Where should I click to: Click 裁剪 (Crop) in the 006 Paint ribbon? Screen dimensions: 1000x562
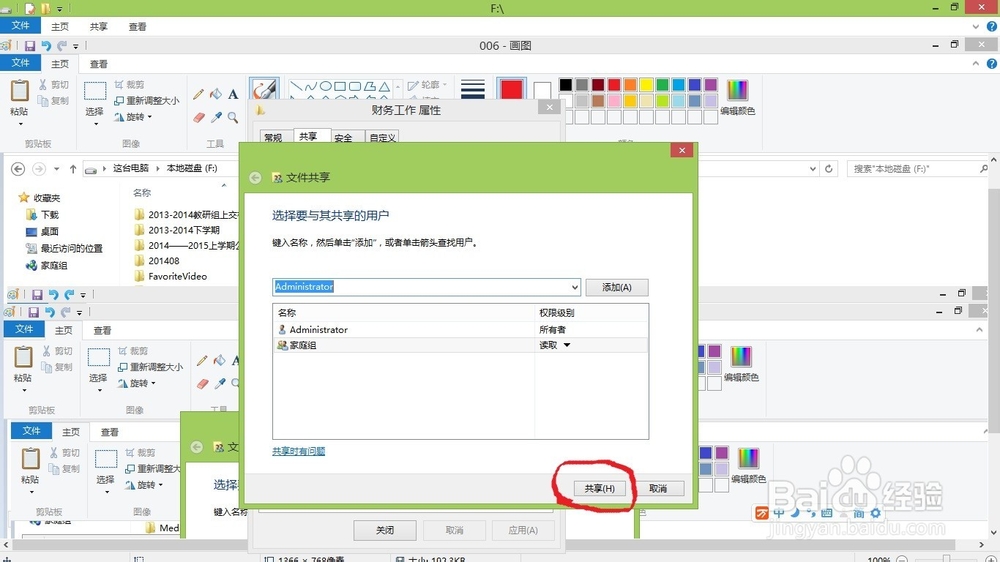(129, 84)
